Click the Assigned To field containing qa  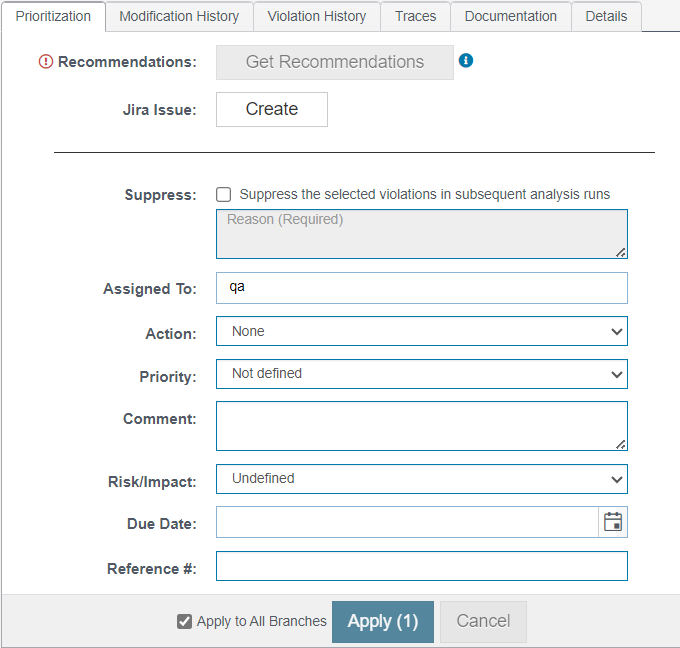tap(422, 288)
